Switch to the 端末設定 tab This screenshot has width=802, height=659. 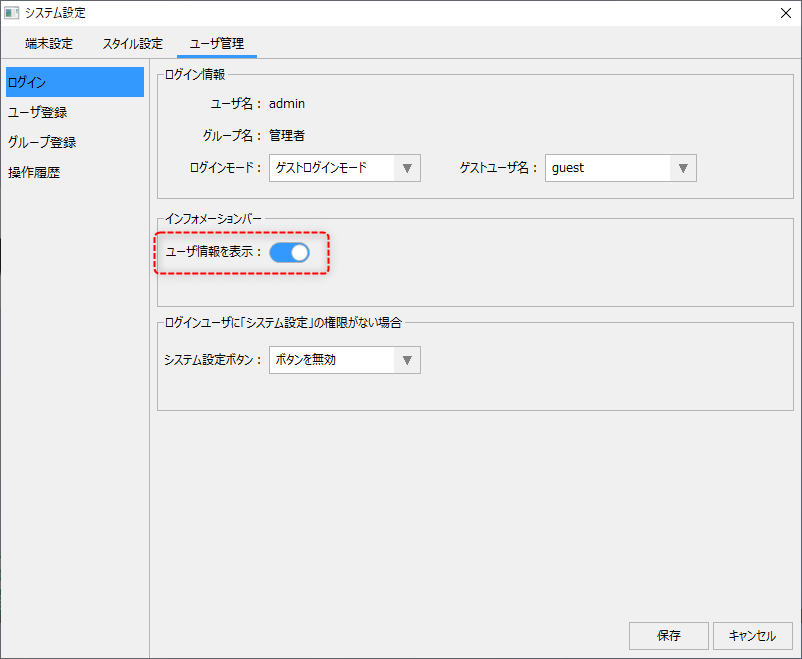[49, 44]
